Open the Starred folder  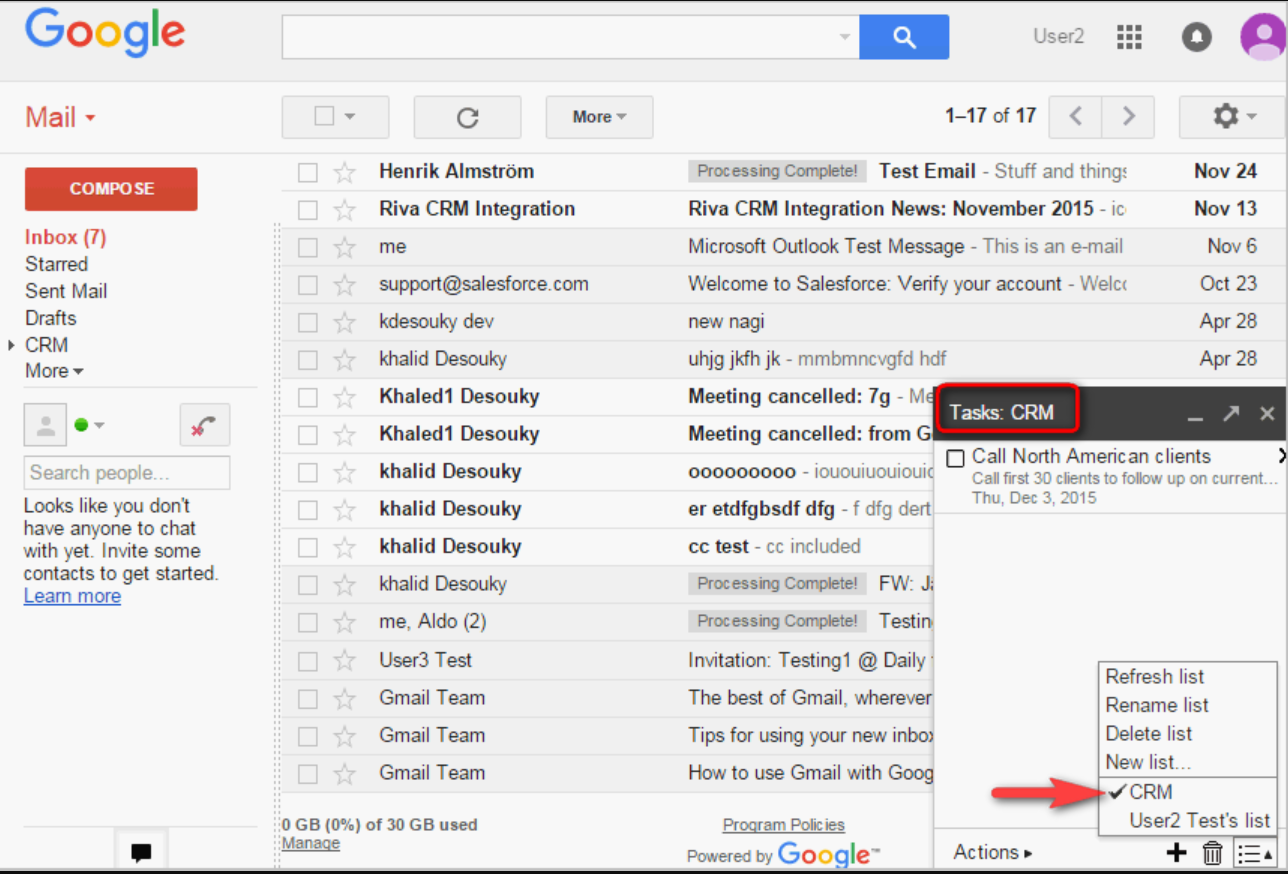57,264
